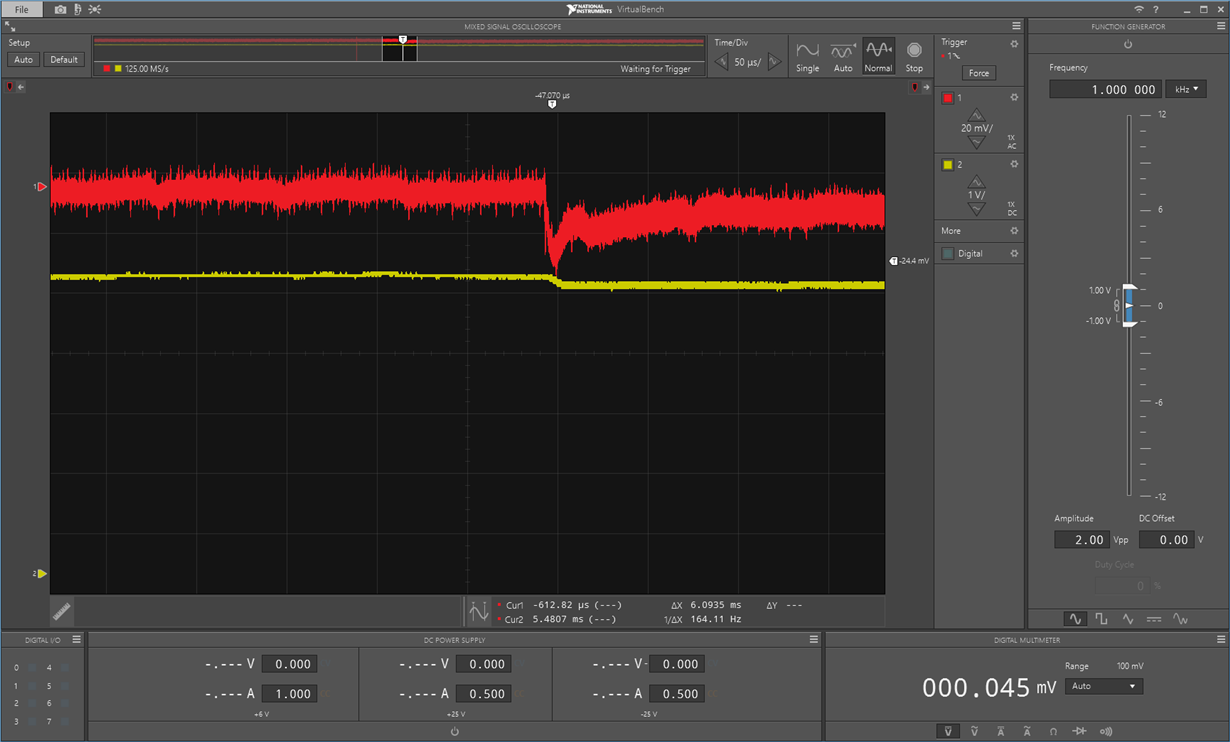
Task: Select DC voltage mode on multimeter
Action: (948, 731)
